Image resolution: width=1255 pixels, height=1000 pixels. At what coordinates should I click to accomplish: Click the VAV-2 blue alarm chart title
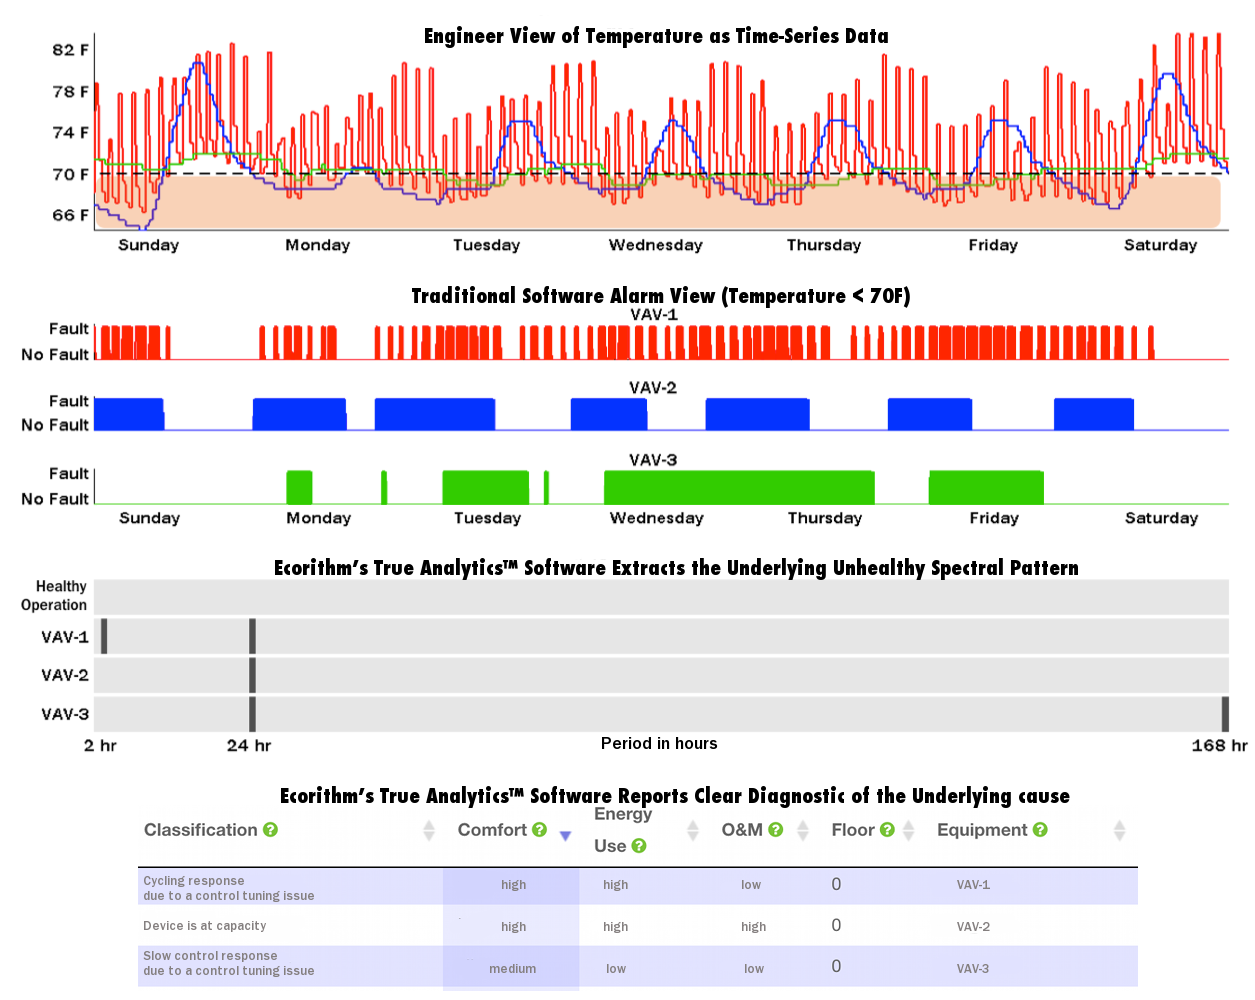[653, 388]
